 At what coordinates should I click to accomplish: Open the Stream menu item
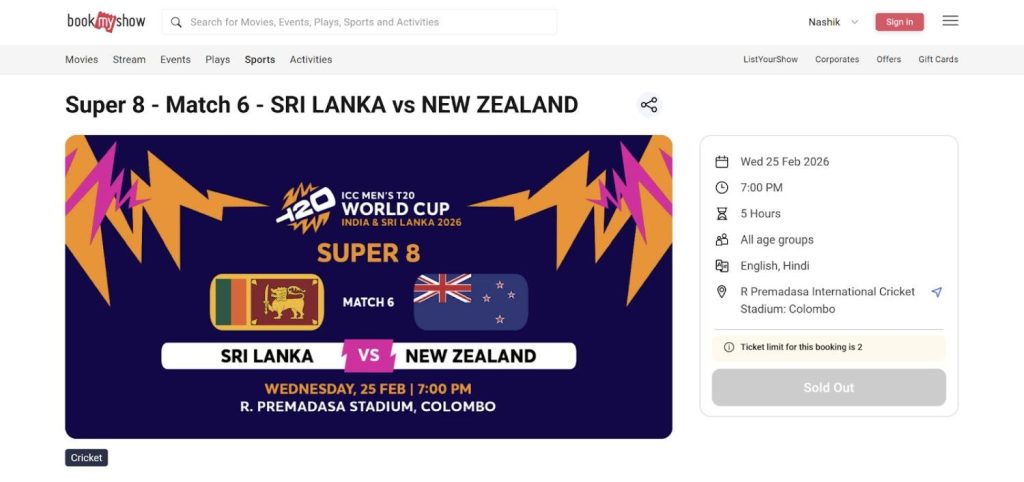(129, 60)
